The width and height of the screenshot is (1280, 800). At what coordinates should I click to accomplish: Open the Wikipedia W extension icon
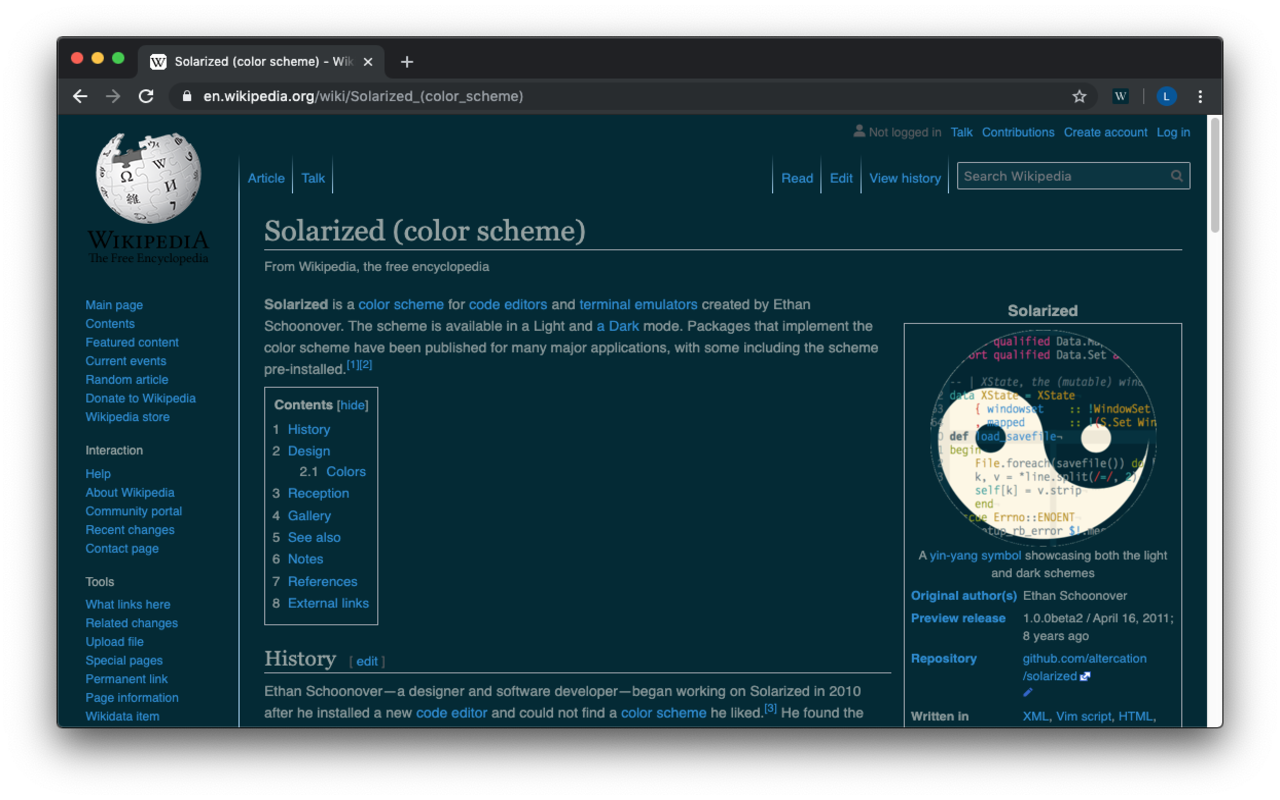(x=1120, y=96)
